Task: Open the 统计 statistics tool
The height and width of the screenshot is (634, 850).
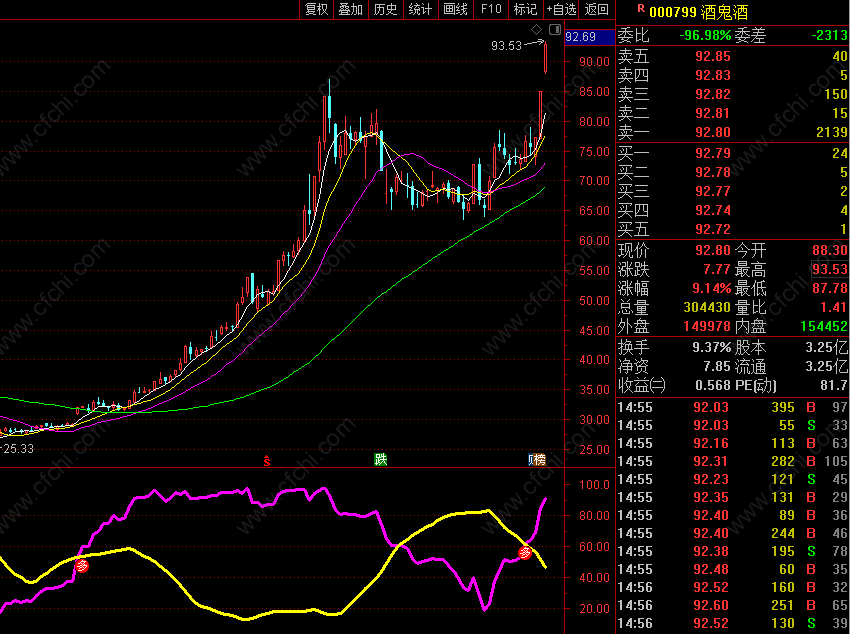Action: coord(420,9)
